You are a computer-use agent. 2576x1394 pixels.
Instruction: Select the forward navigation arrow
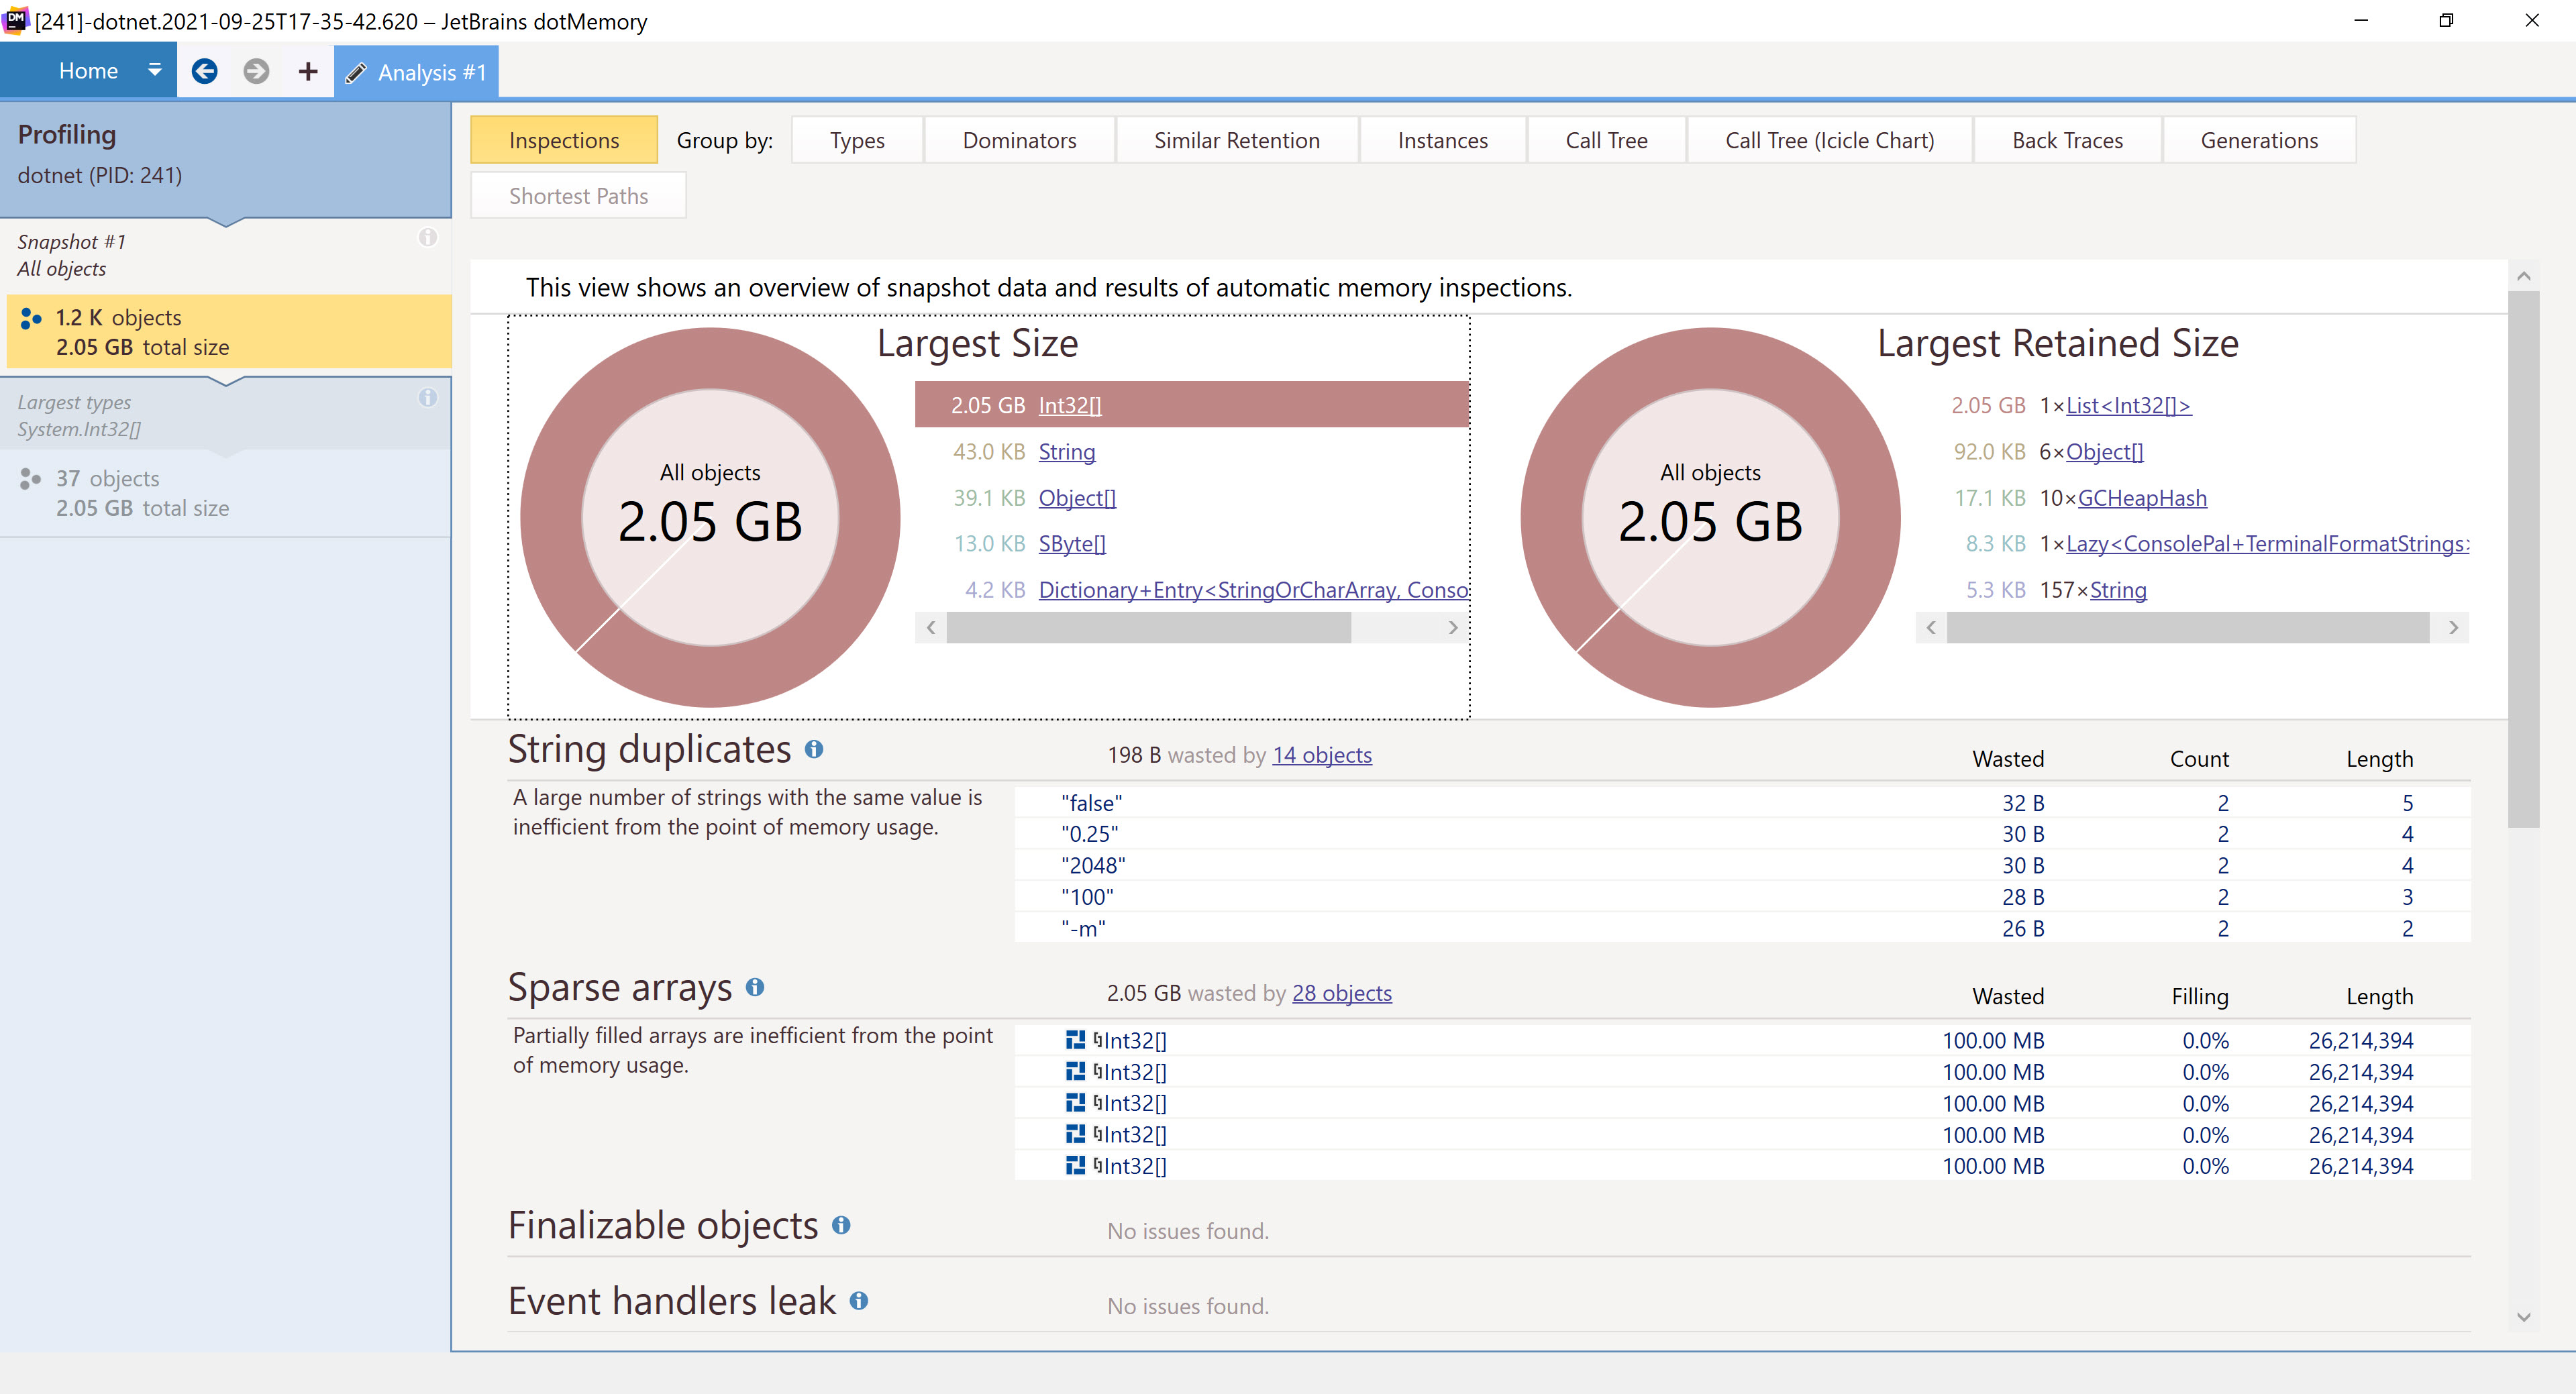tap(256, 71)
